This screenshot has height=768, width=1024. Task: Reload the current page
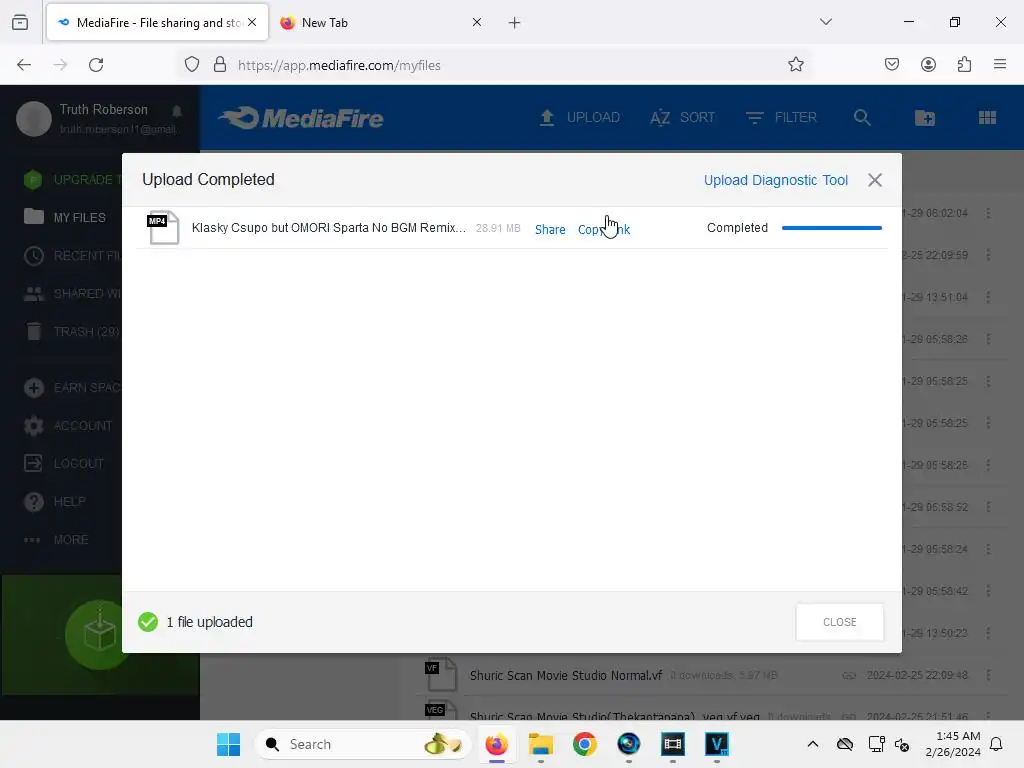[96, 65]
